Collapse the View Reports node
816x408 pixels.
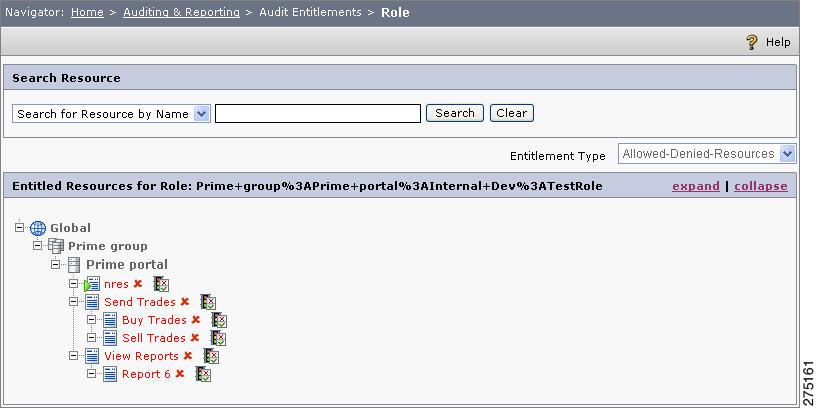[x=73, y=355]
